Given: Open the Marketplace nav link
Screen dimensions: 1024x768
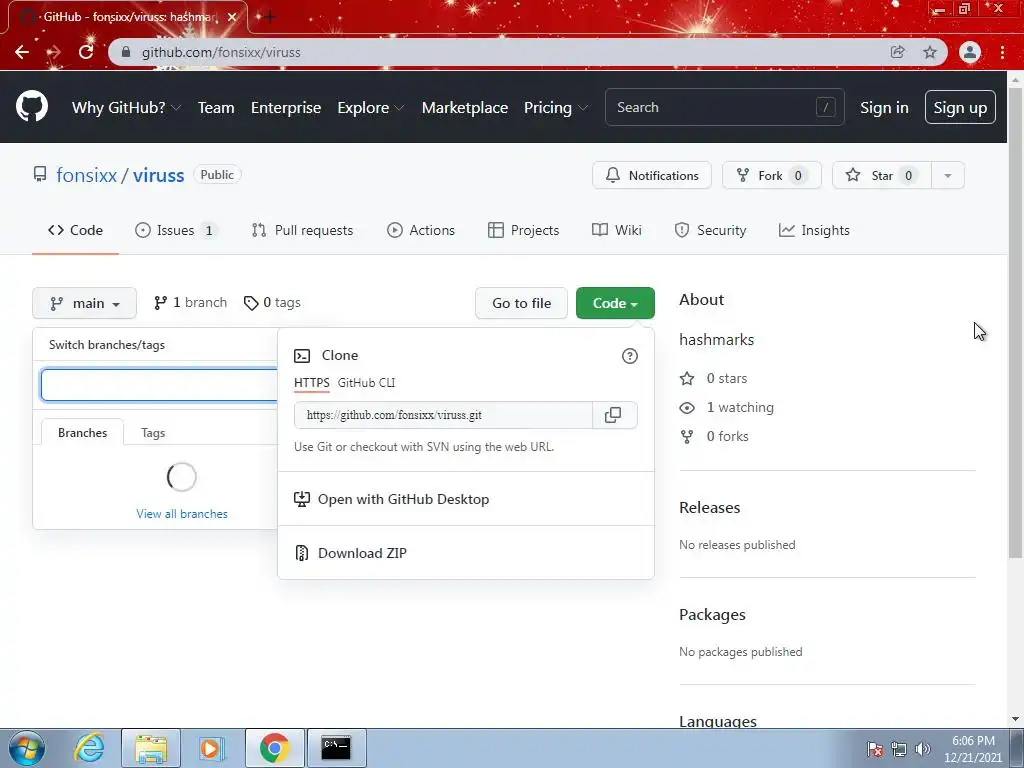Looking at the screenshot, I should 465,108.
